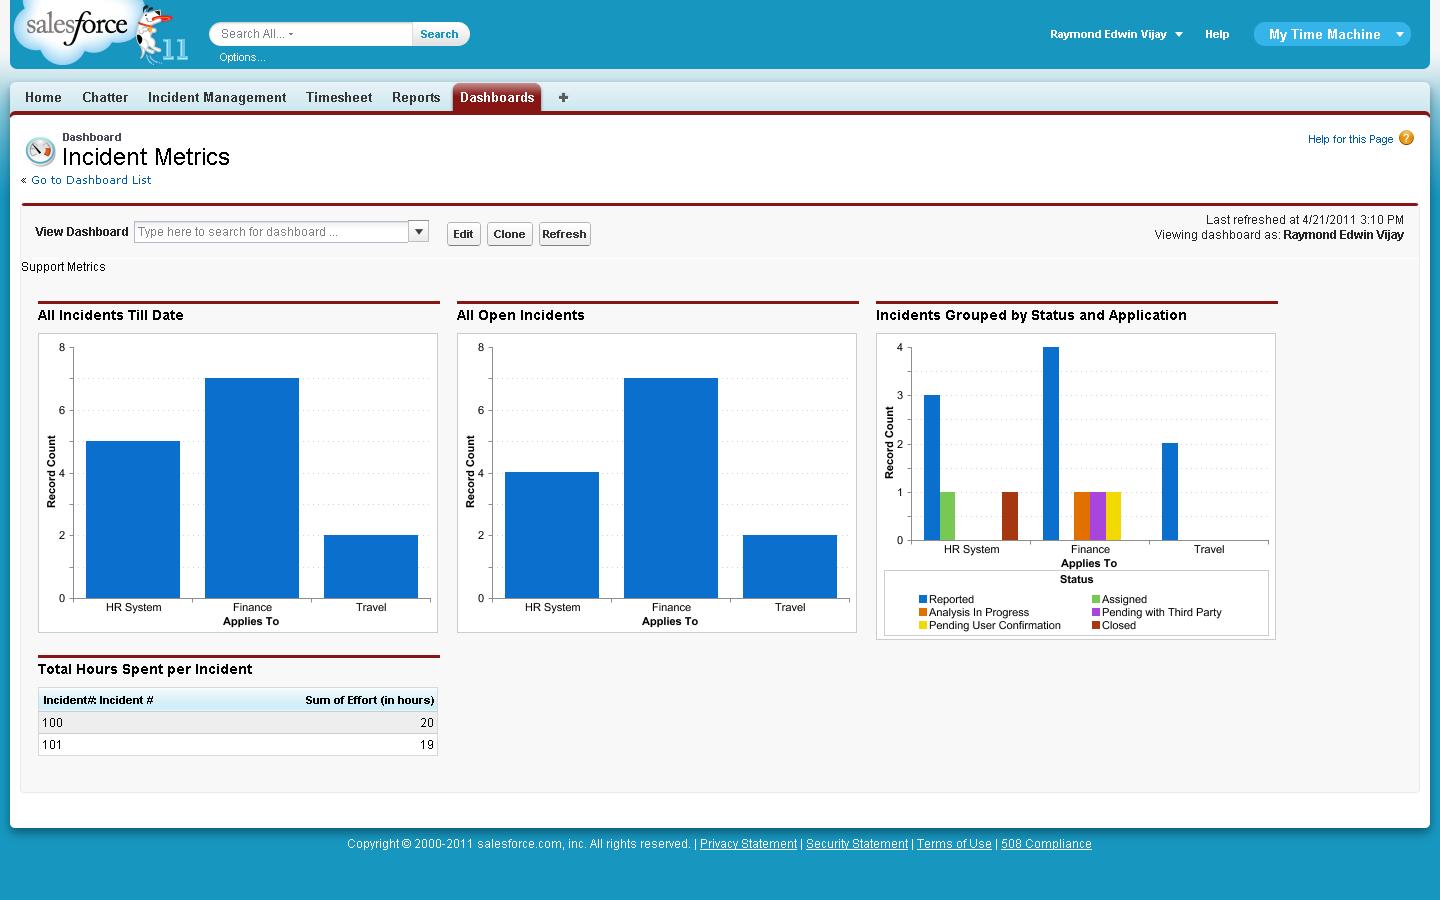This screenshot has width=1440, height=900.
Task: Click the dark red Closed legend swatch
Action: point(1096,626)
